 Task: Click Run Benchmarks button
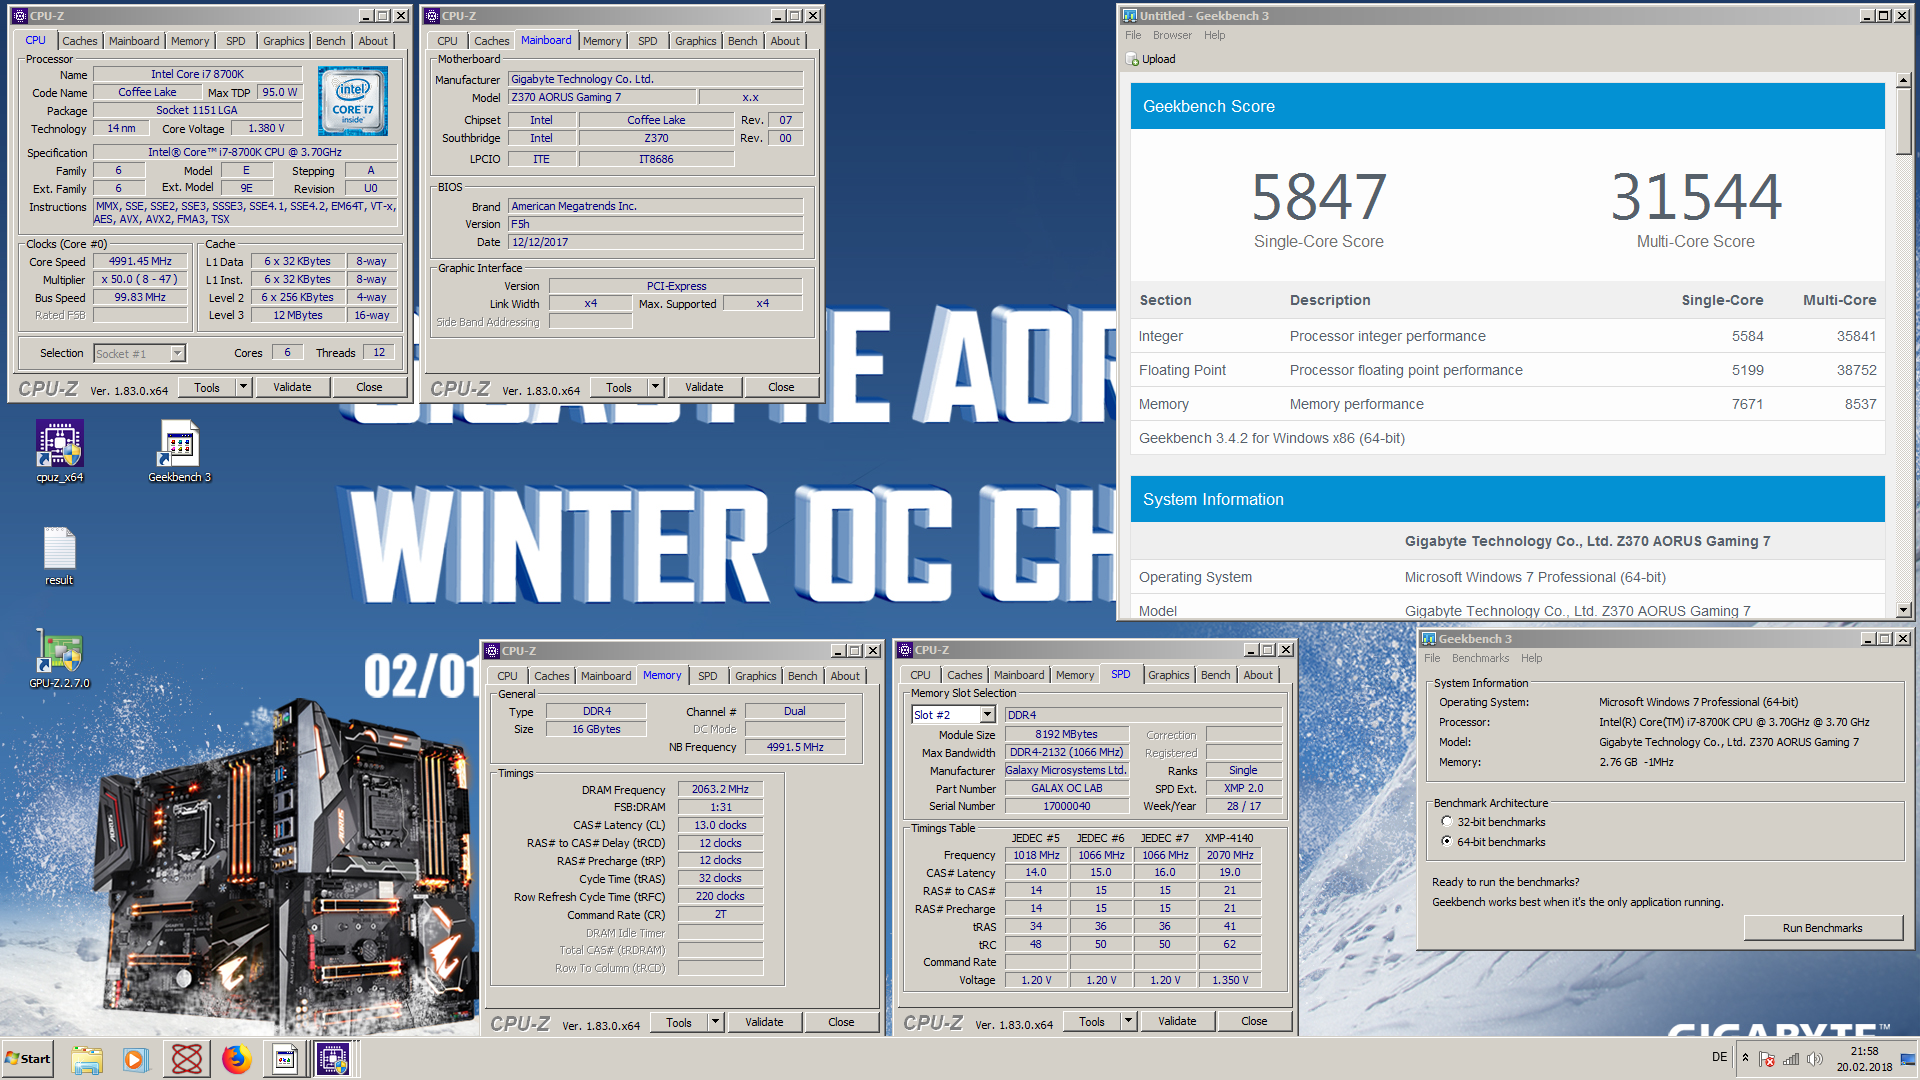1822,928
